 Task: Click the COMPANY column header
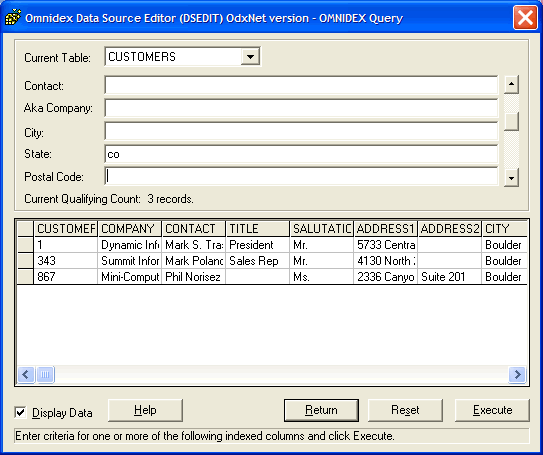click(130, 229)
